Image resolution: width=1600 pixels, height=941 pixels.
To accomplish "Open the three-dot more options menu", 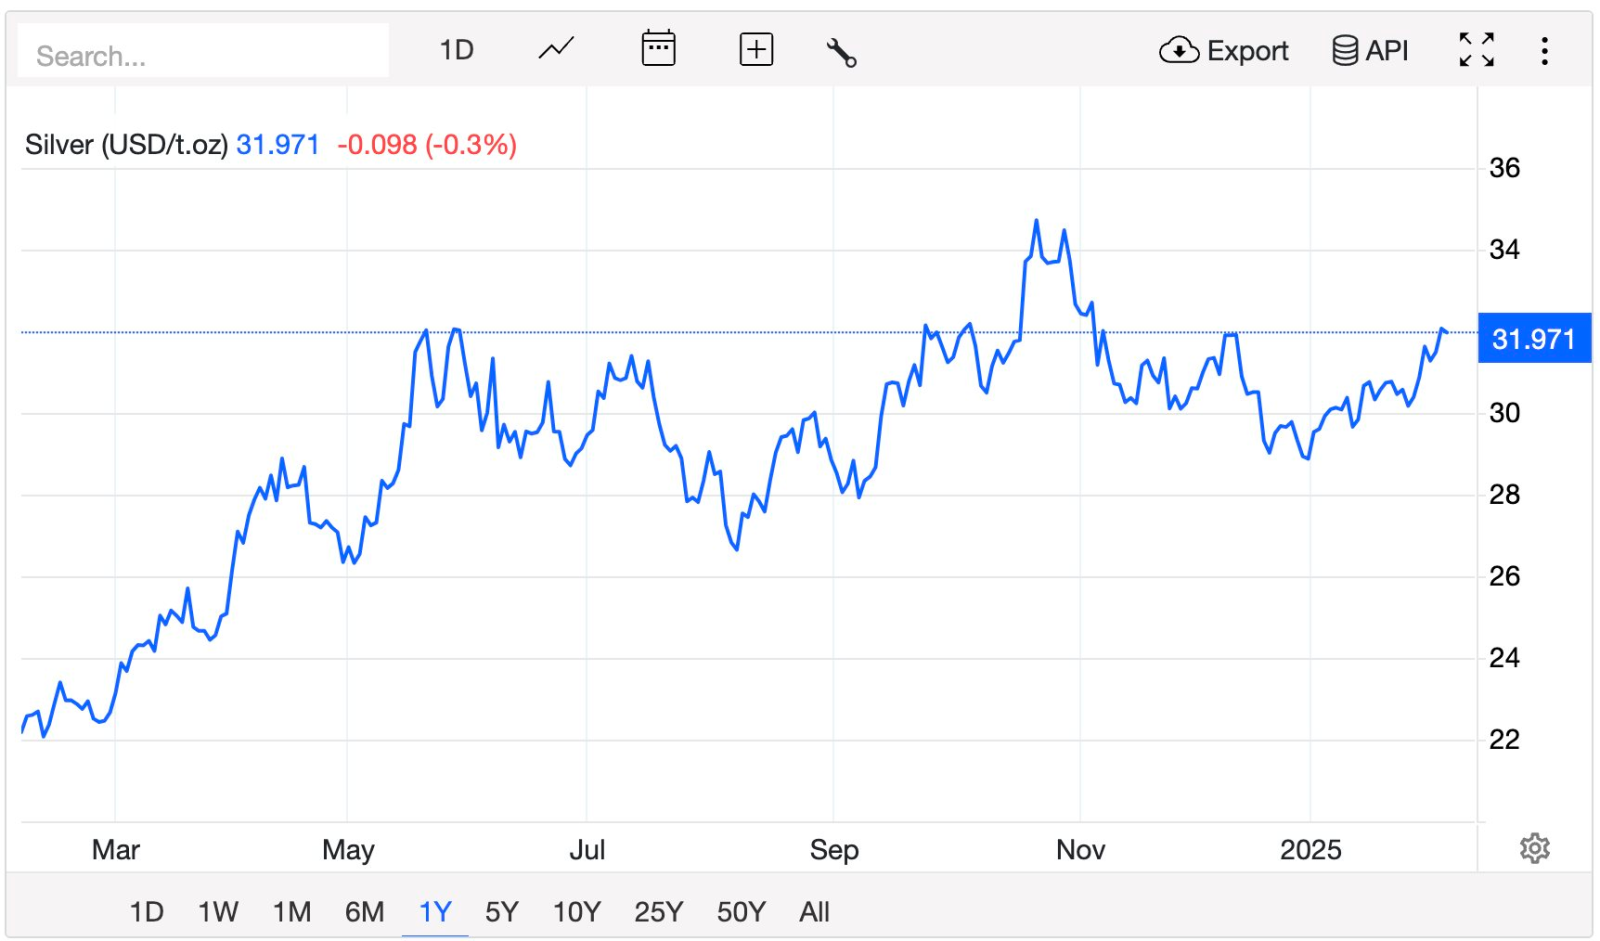I will point(1545,51).
